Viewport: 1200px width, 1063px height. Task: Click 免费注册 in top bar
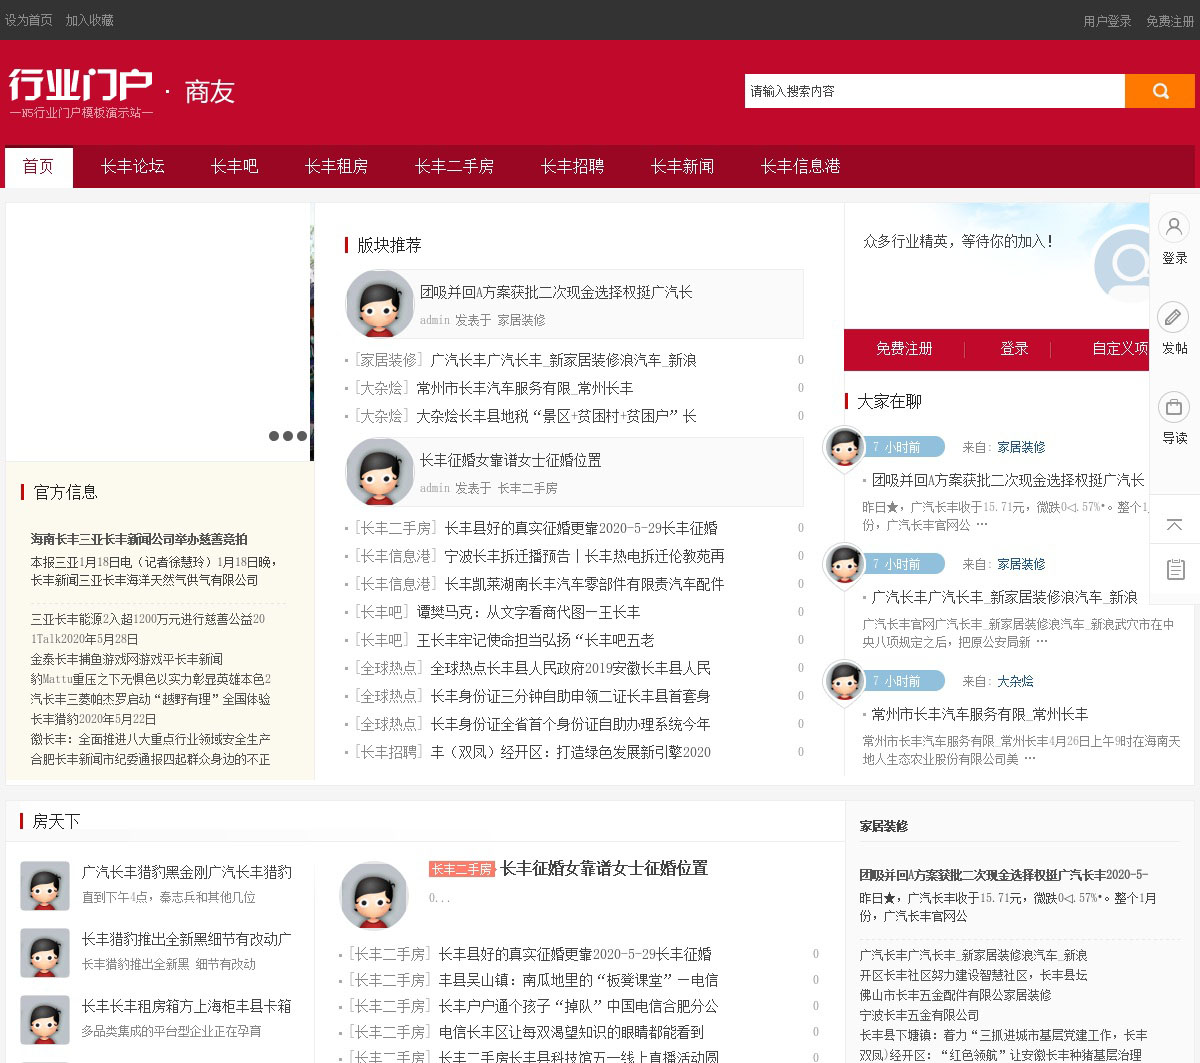(x=1170, y=21)
